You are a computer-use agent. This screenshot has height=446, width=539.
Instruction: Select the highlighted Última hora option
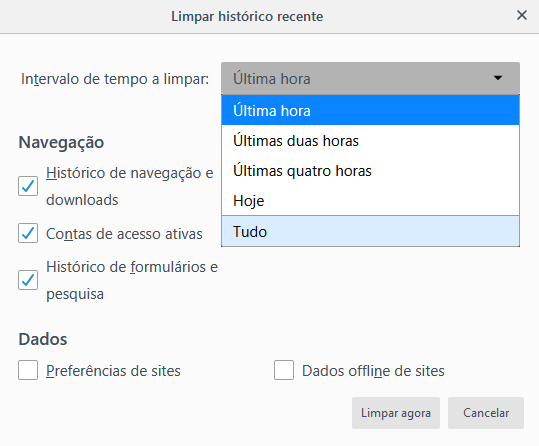(x=370, y=110)
